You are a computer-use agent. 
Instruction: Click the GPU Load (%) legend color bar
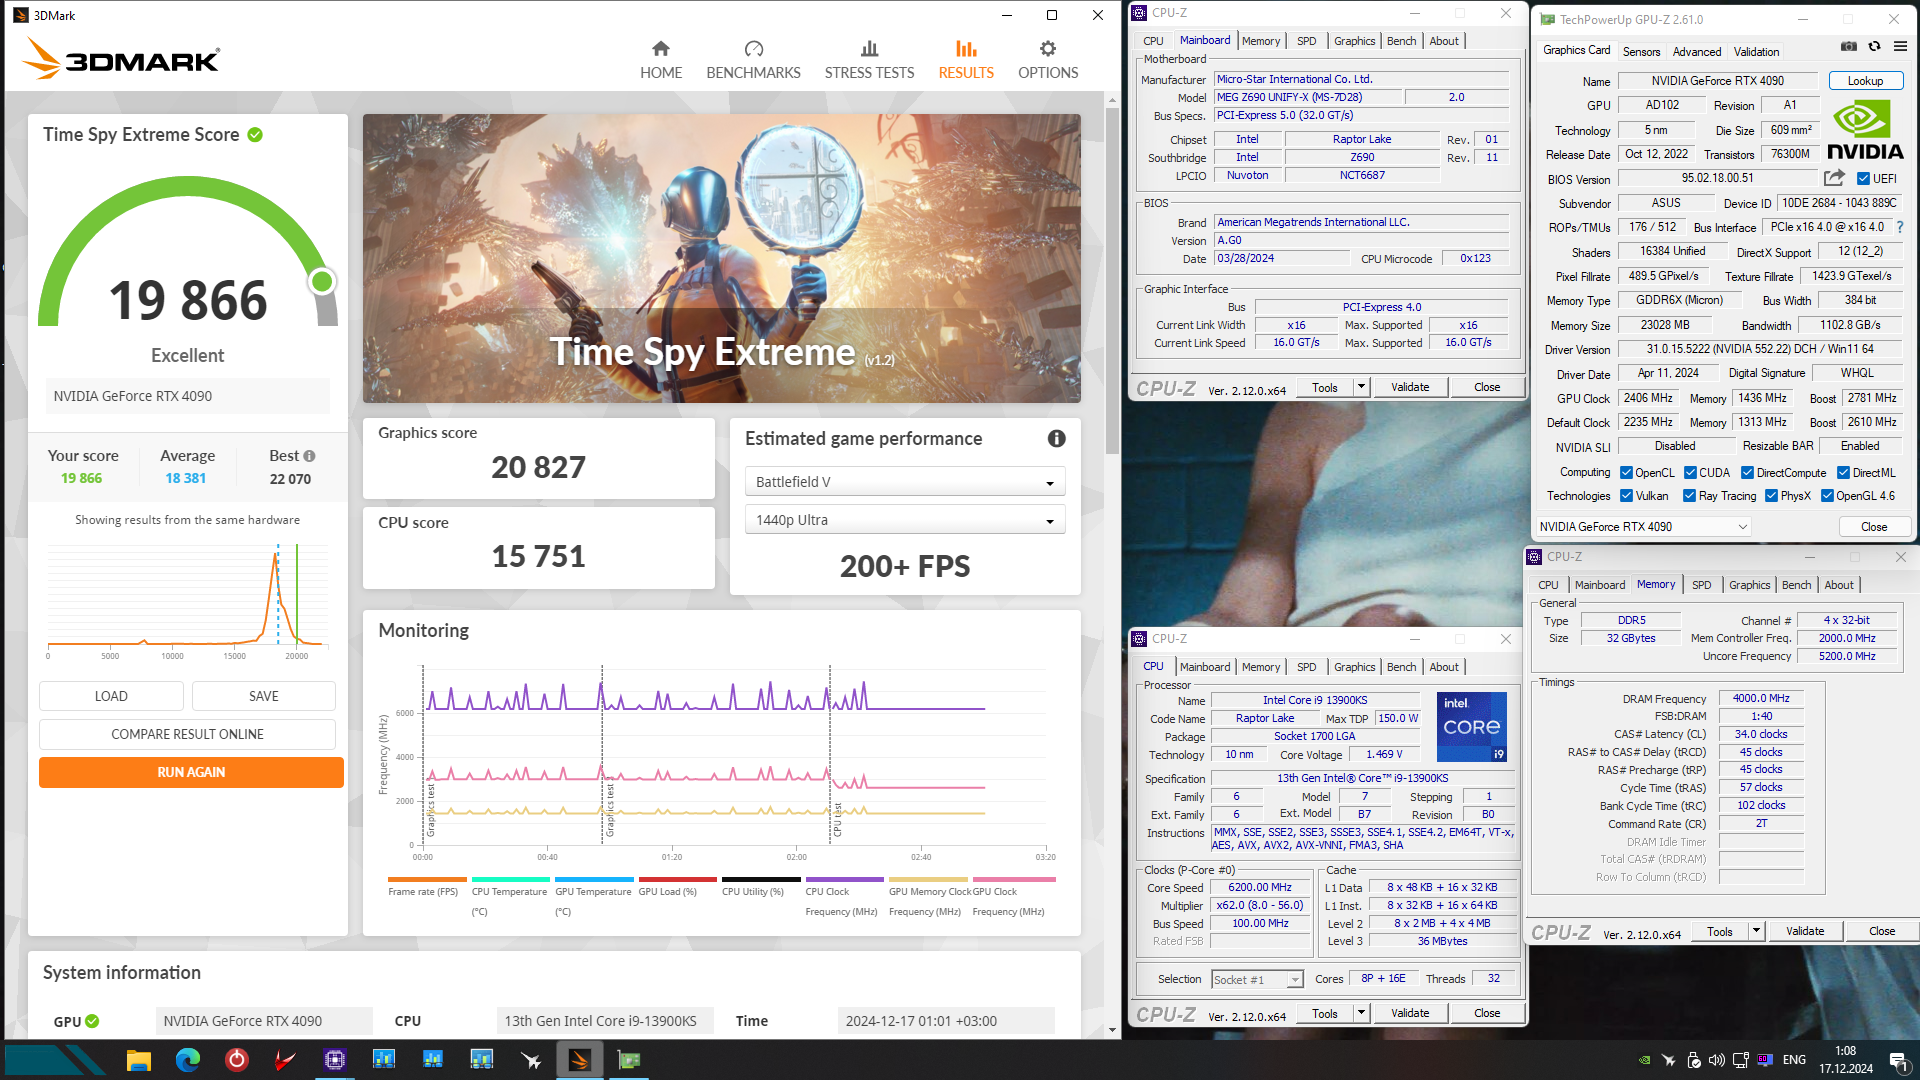click(676, 880)
